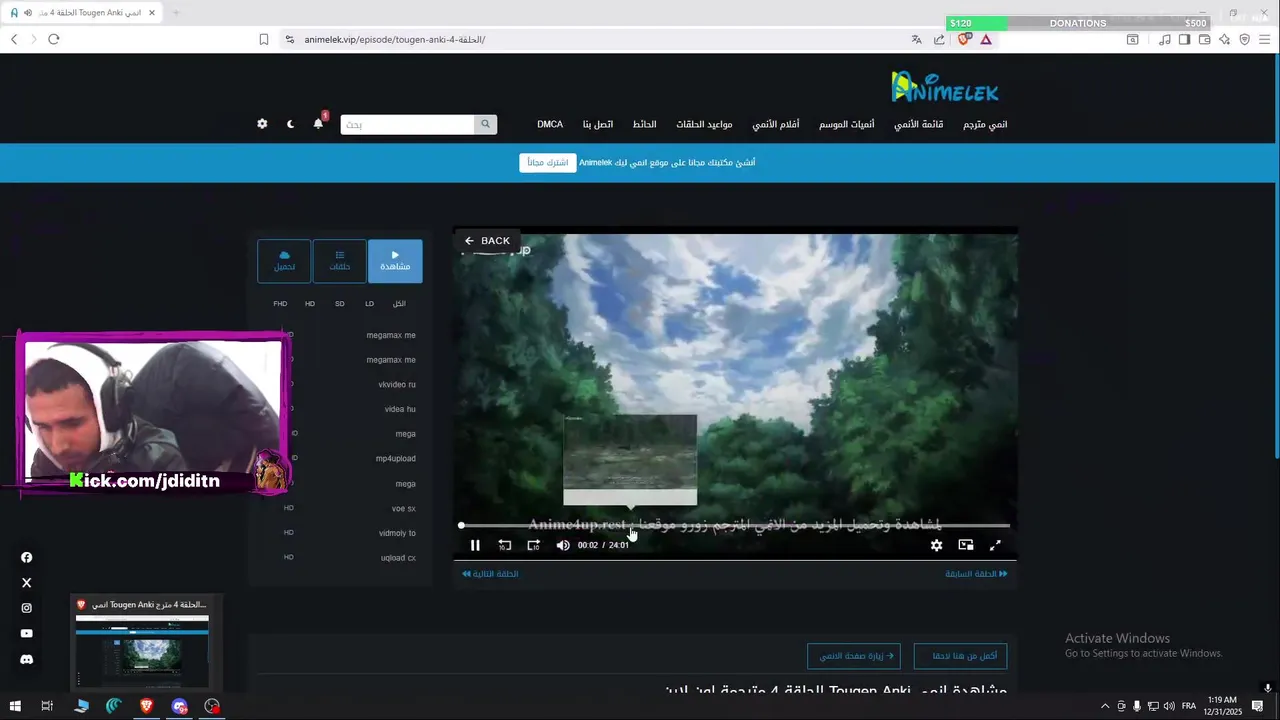Image resolution: width=1280 pixels, height=720 pixels.
Task: Open Brave Leo AI sparkle icon
Action: [1225, 39]
